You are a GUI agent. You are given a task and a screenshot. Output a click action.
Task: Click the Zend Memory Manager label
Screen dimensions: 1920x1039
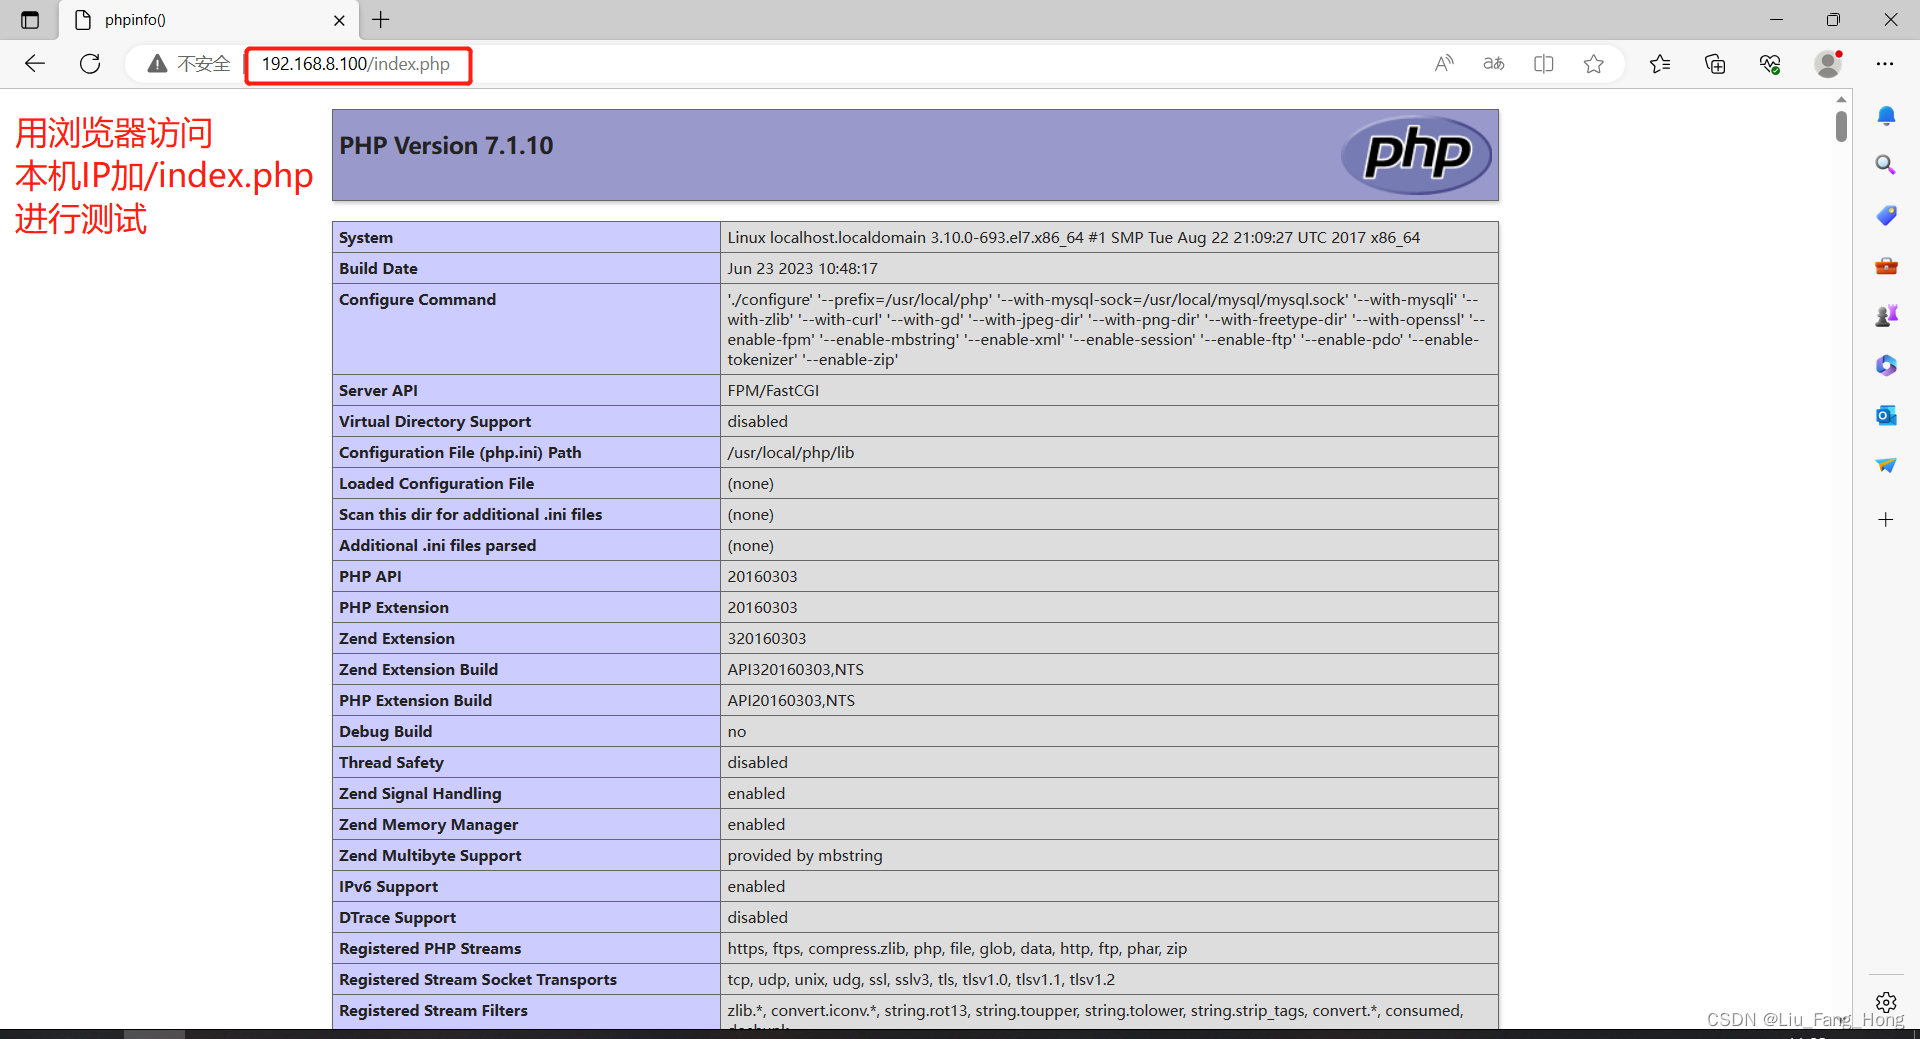428,825
